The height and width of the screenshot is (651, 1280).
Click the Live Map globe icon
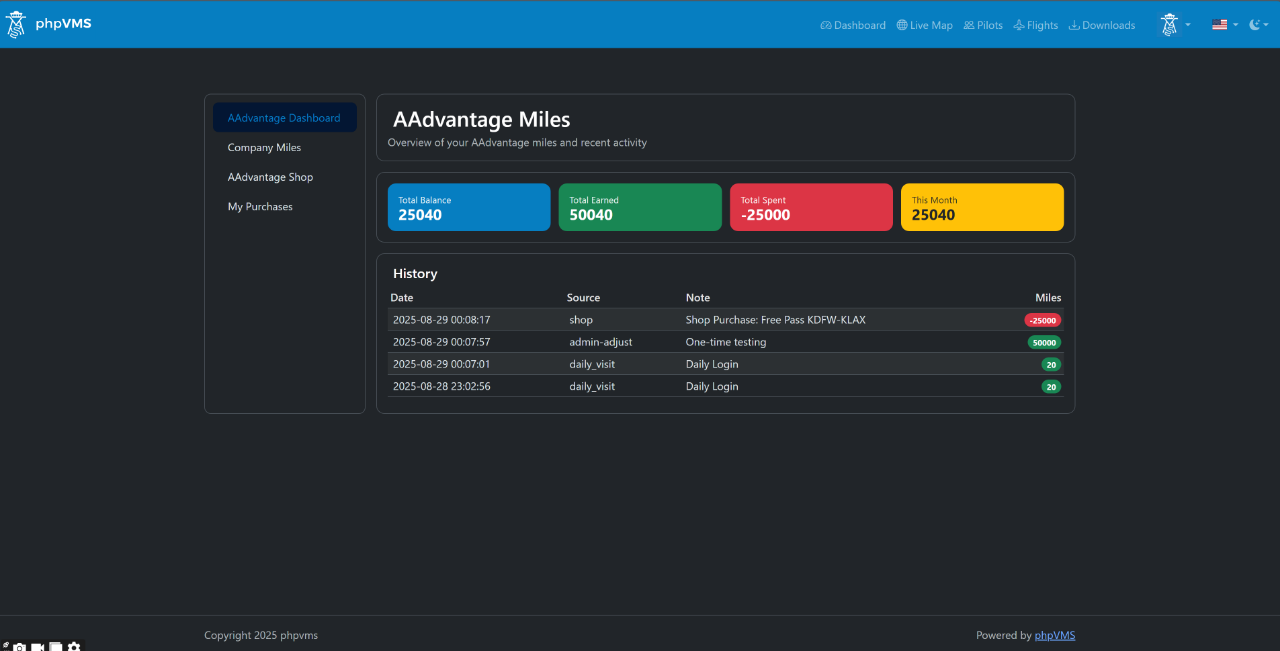tap(904, 24)
